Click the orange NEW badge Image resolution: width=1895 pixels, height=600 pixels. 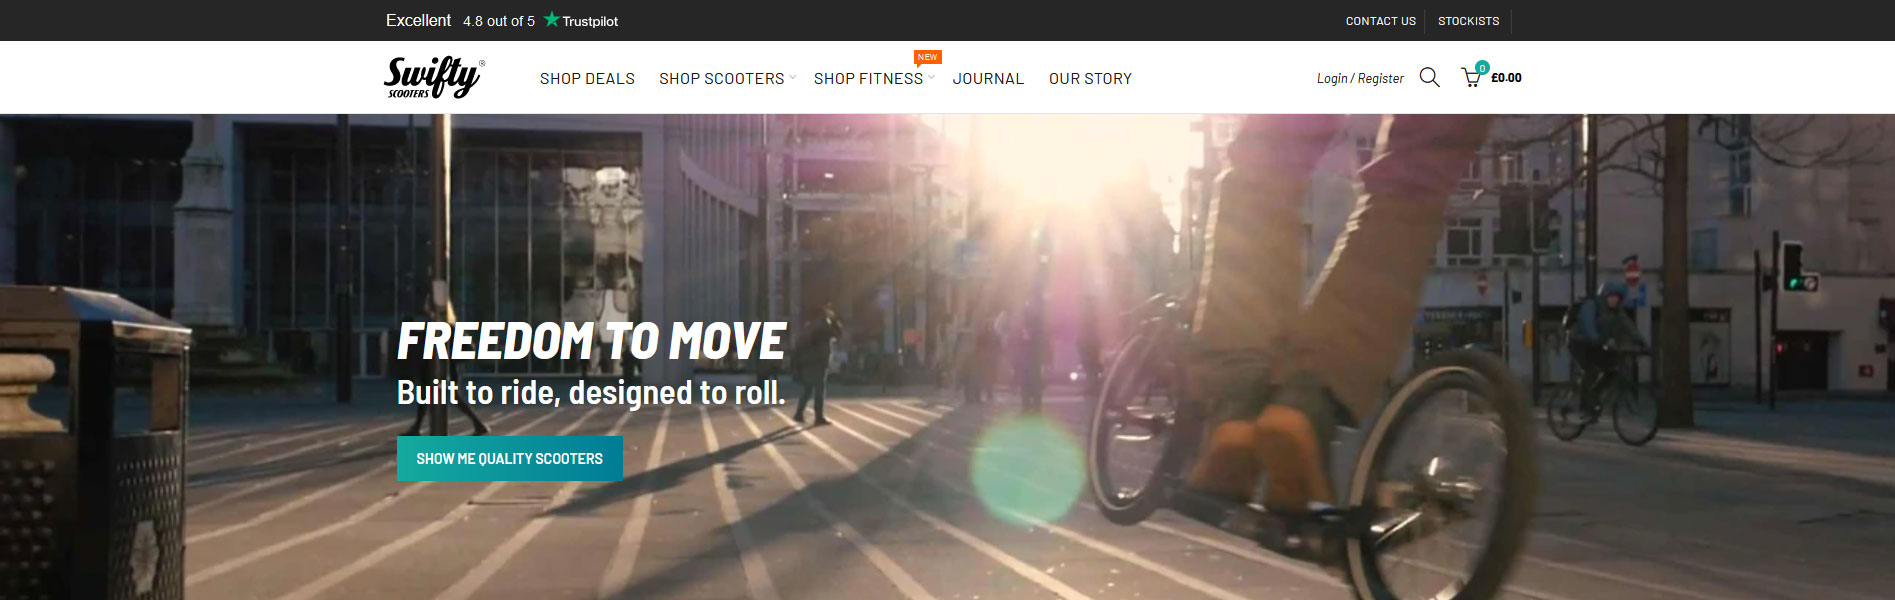click(x=927, y=57)
